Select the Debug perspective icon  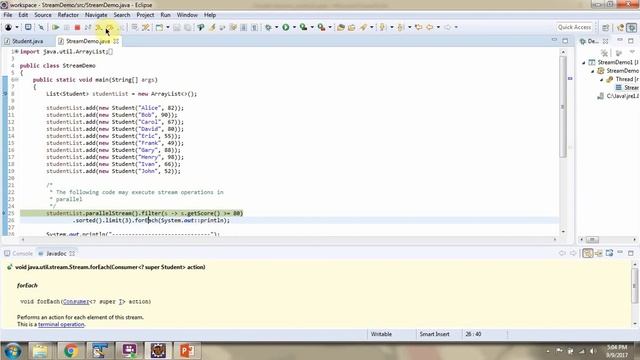(631, 27)
